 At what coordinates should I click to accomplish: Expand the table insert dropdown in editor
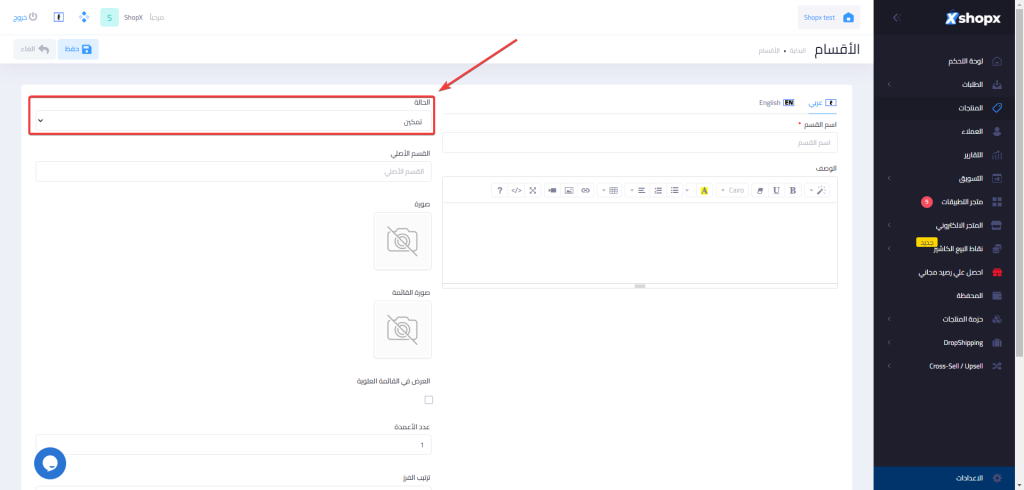[x=609, y=190]
